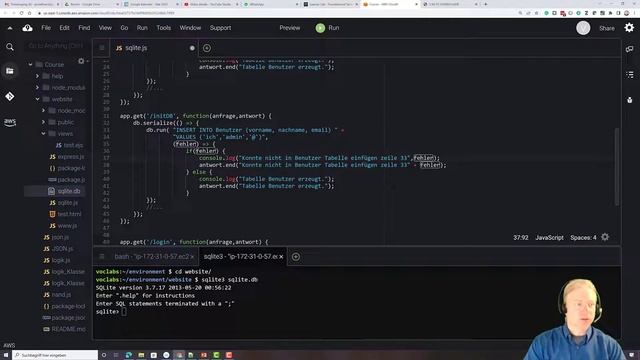Click the green Run play icon
The width and height of the screenshot is (640, 360).
pyautogui.click(x=320, y=28)
